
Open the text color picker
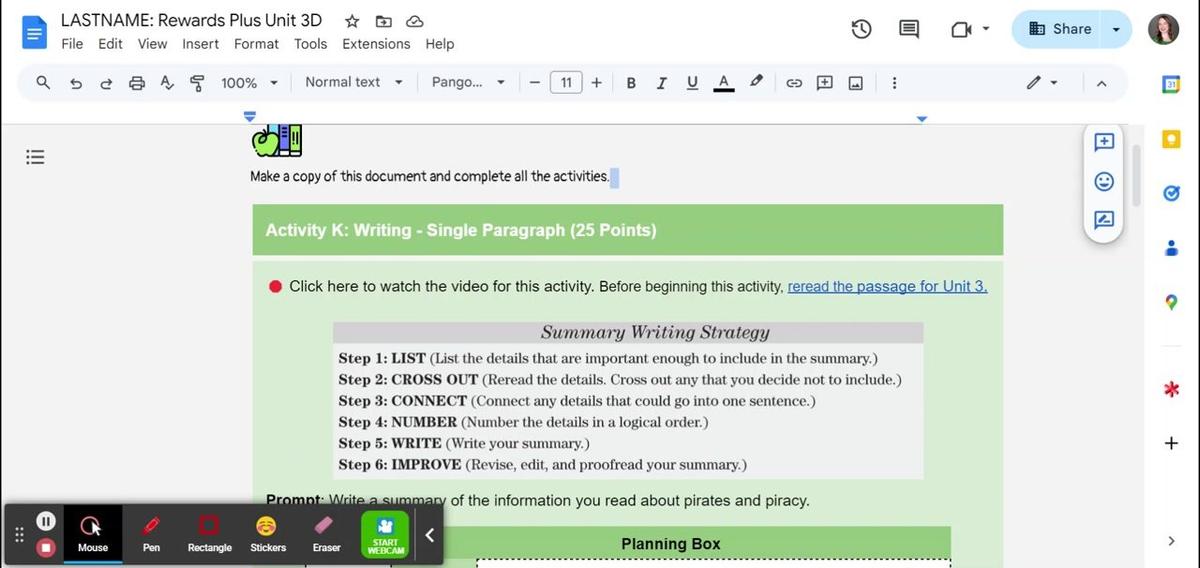723,83
